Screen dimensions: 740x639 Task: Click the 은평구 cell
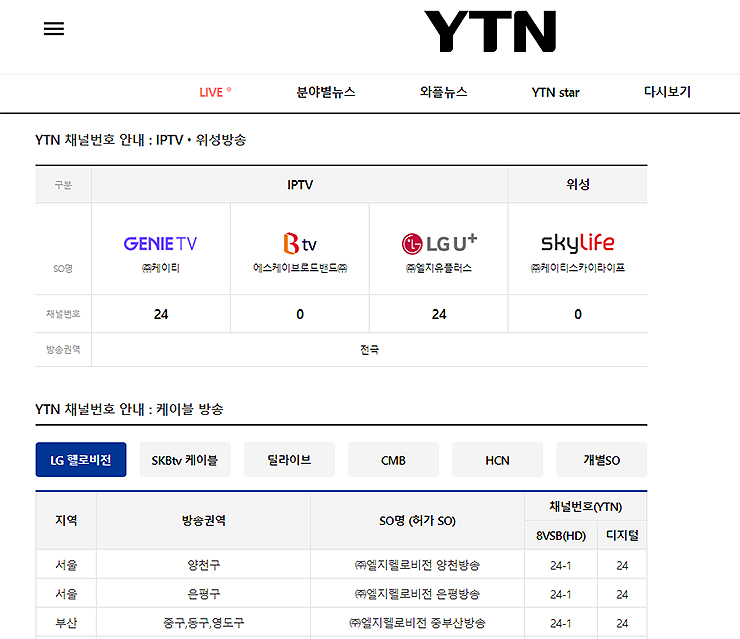pos(203,594)
